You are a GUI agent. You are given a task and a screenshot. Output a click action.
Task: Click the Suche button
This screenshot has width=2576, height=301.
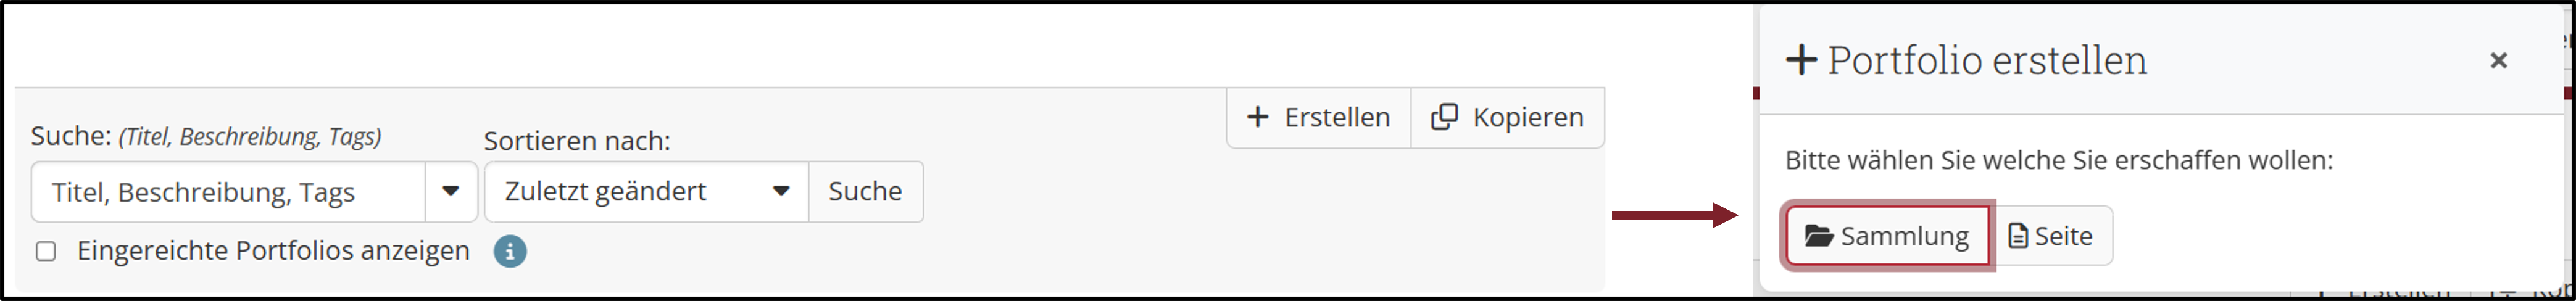pos(865,191)
